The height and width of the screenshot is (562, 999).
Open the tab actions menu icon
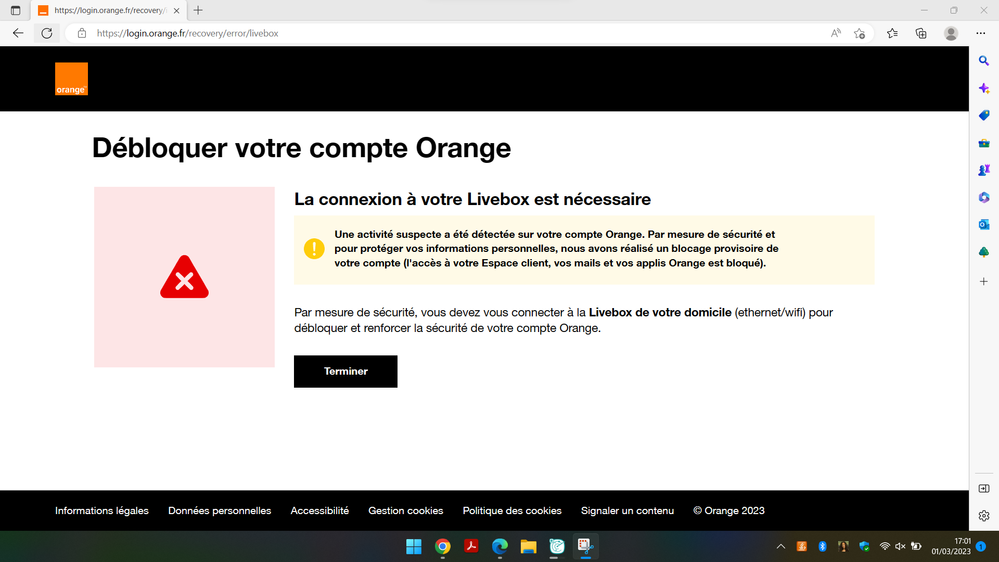15,10
